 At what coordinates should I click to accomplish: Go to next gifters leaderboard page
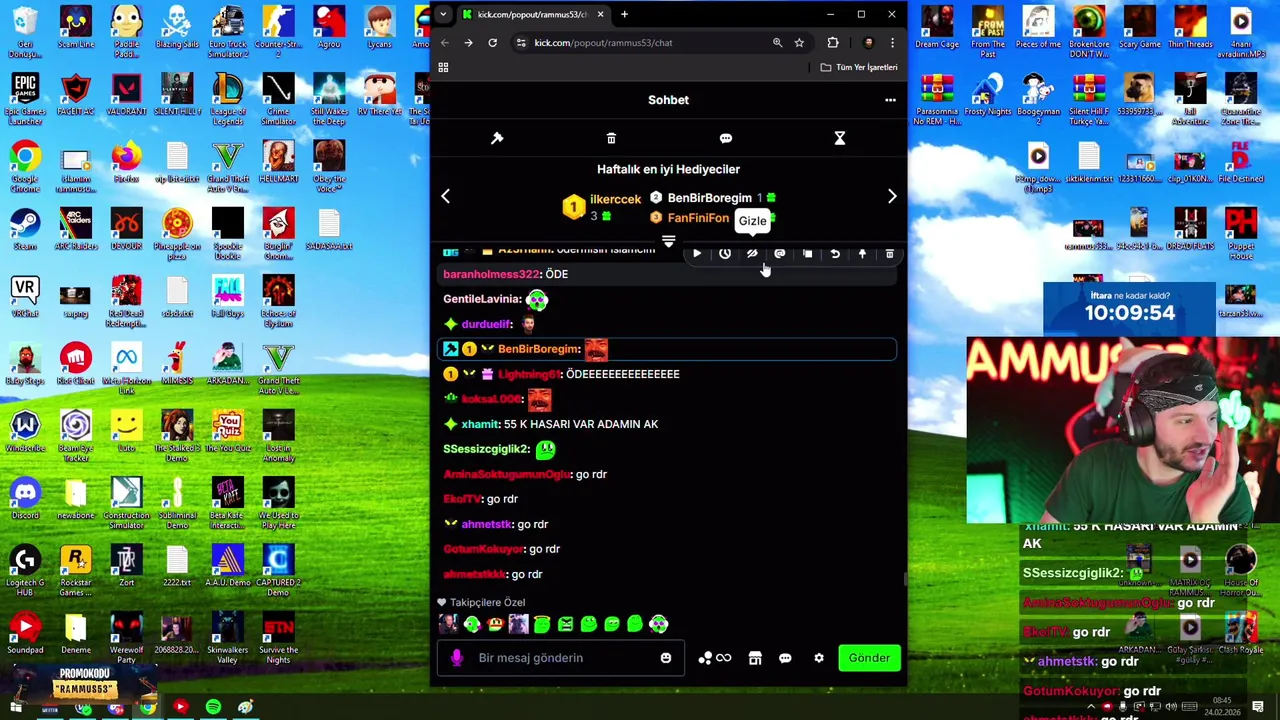click(892, 197)
